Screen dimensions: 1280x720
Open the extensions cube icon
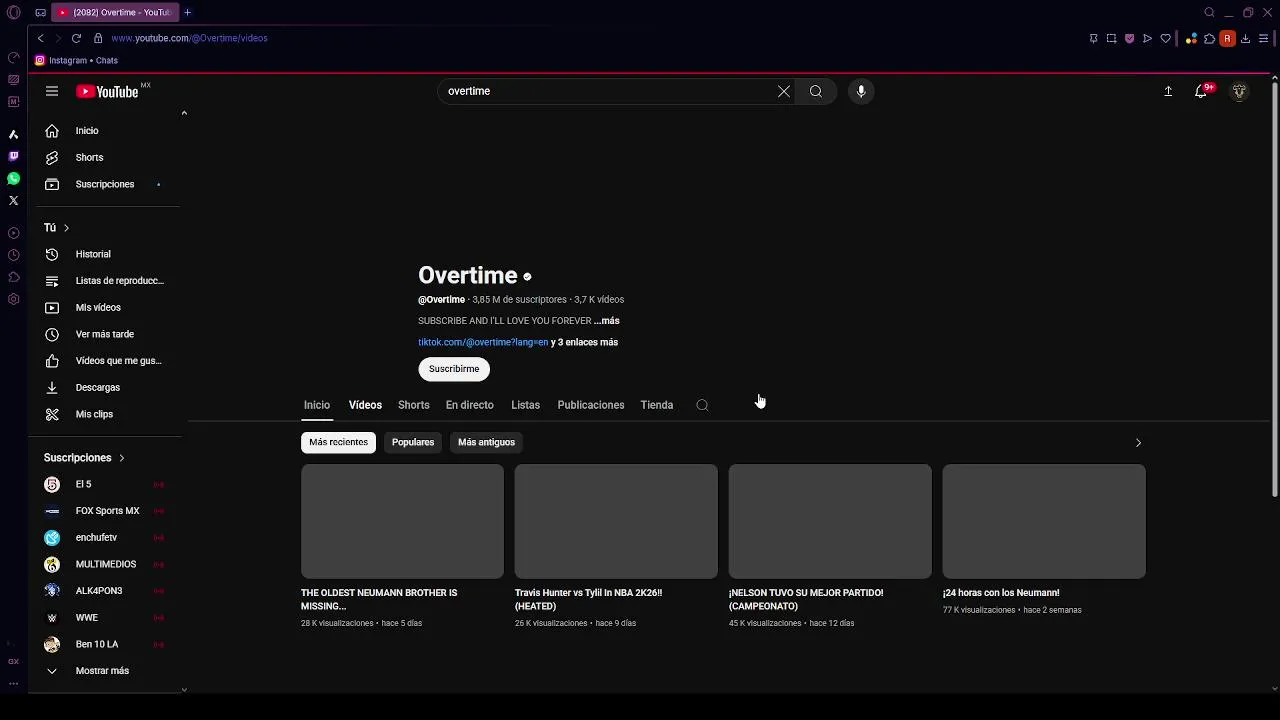(x=1209, y=38)
